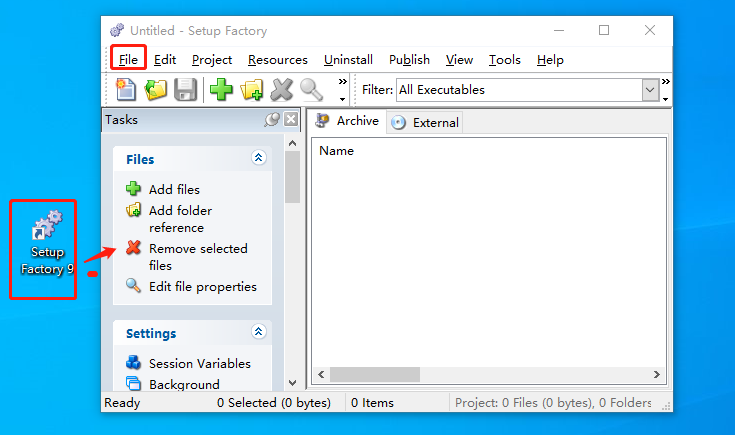Viewport: 735px width, 435px height.
Task: Click the Settings group header title
Action: pos(151,333)
